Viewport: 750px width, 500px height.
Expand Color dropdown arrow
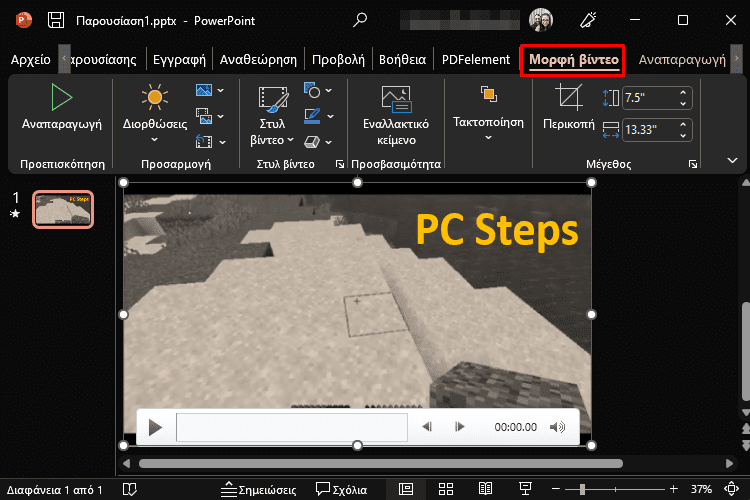221,90
